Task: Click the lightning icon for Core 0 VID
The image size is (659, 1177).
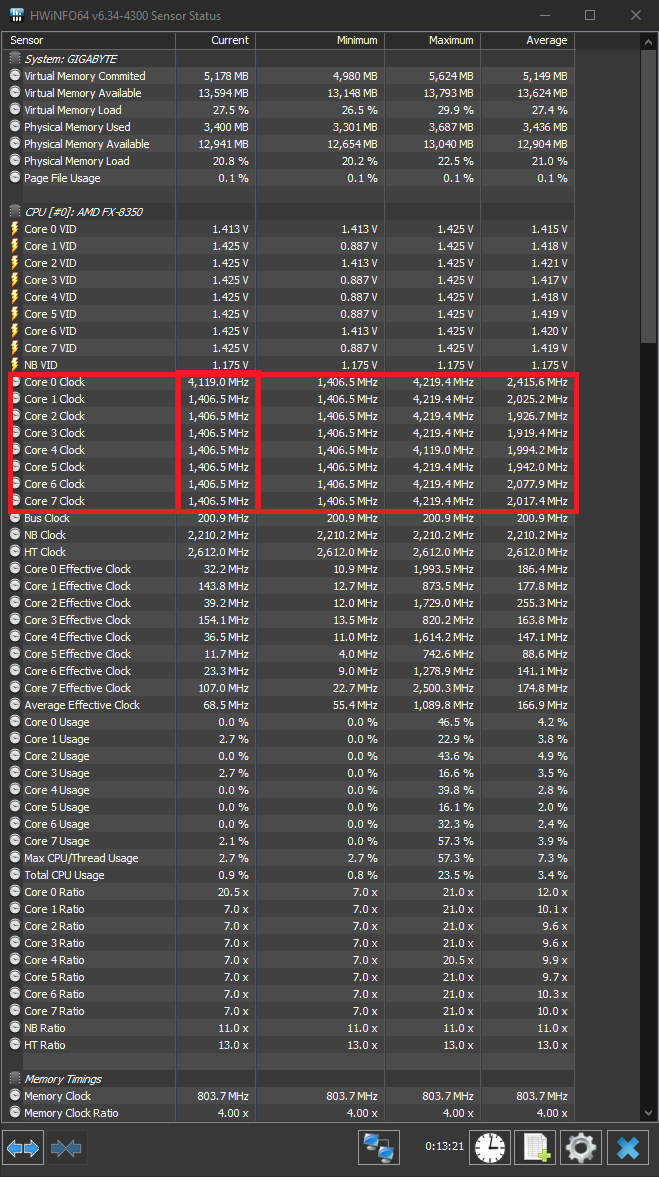Action: click(x=15, y=229)
